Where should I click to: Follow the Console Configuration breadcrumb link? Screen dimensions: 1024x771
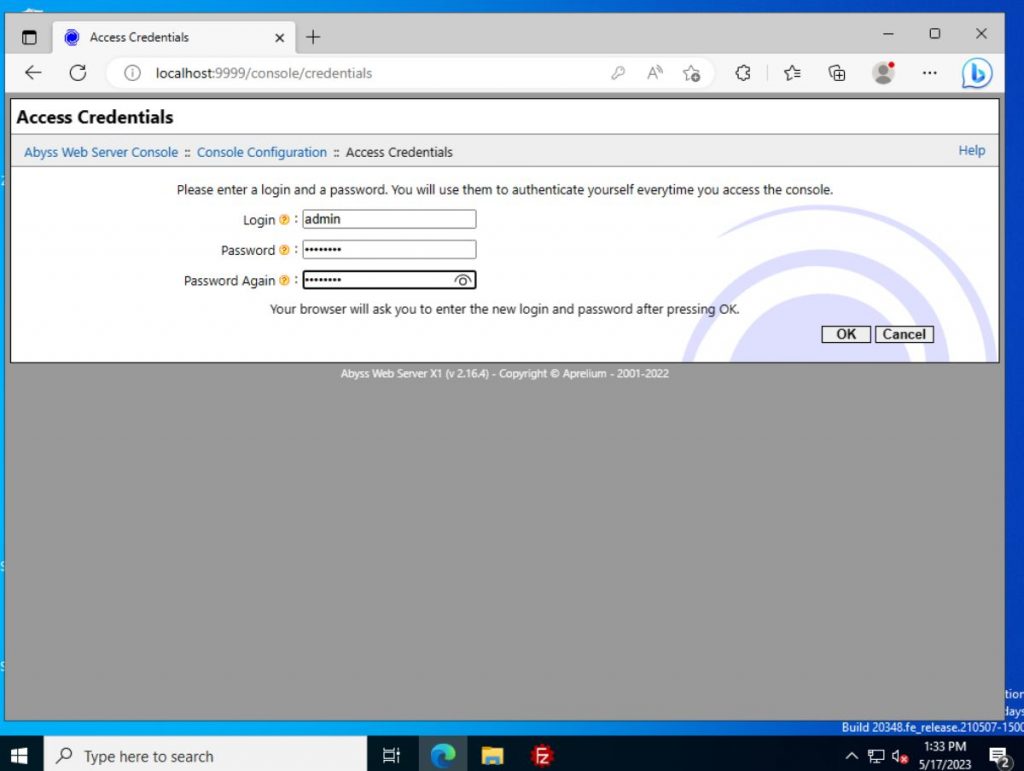click(x=262, y=152)
